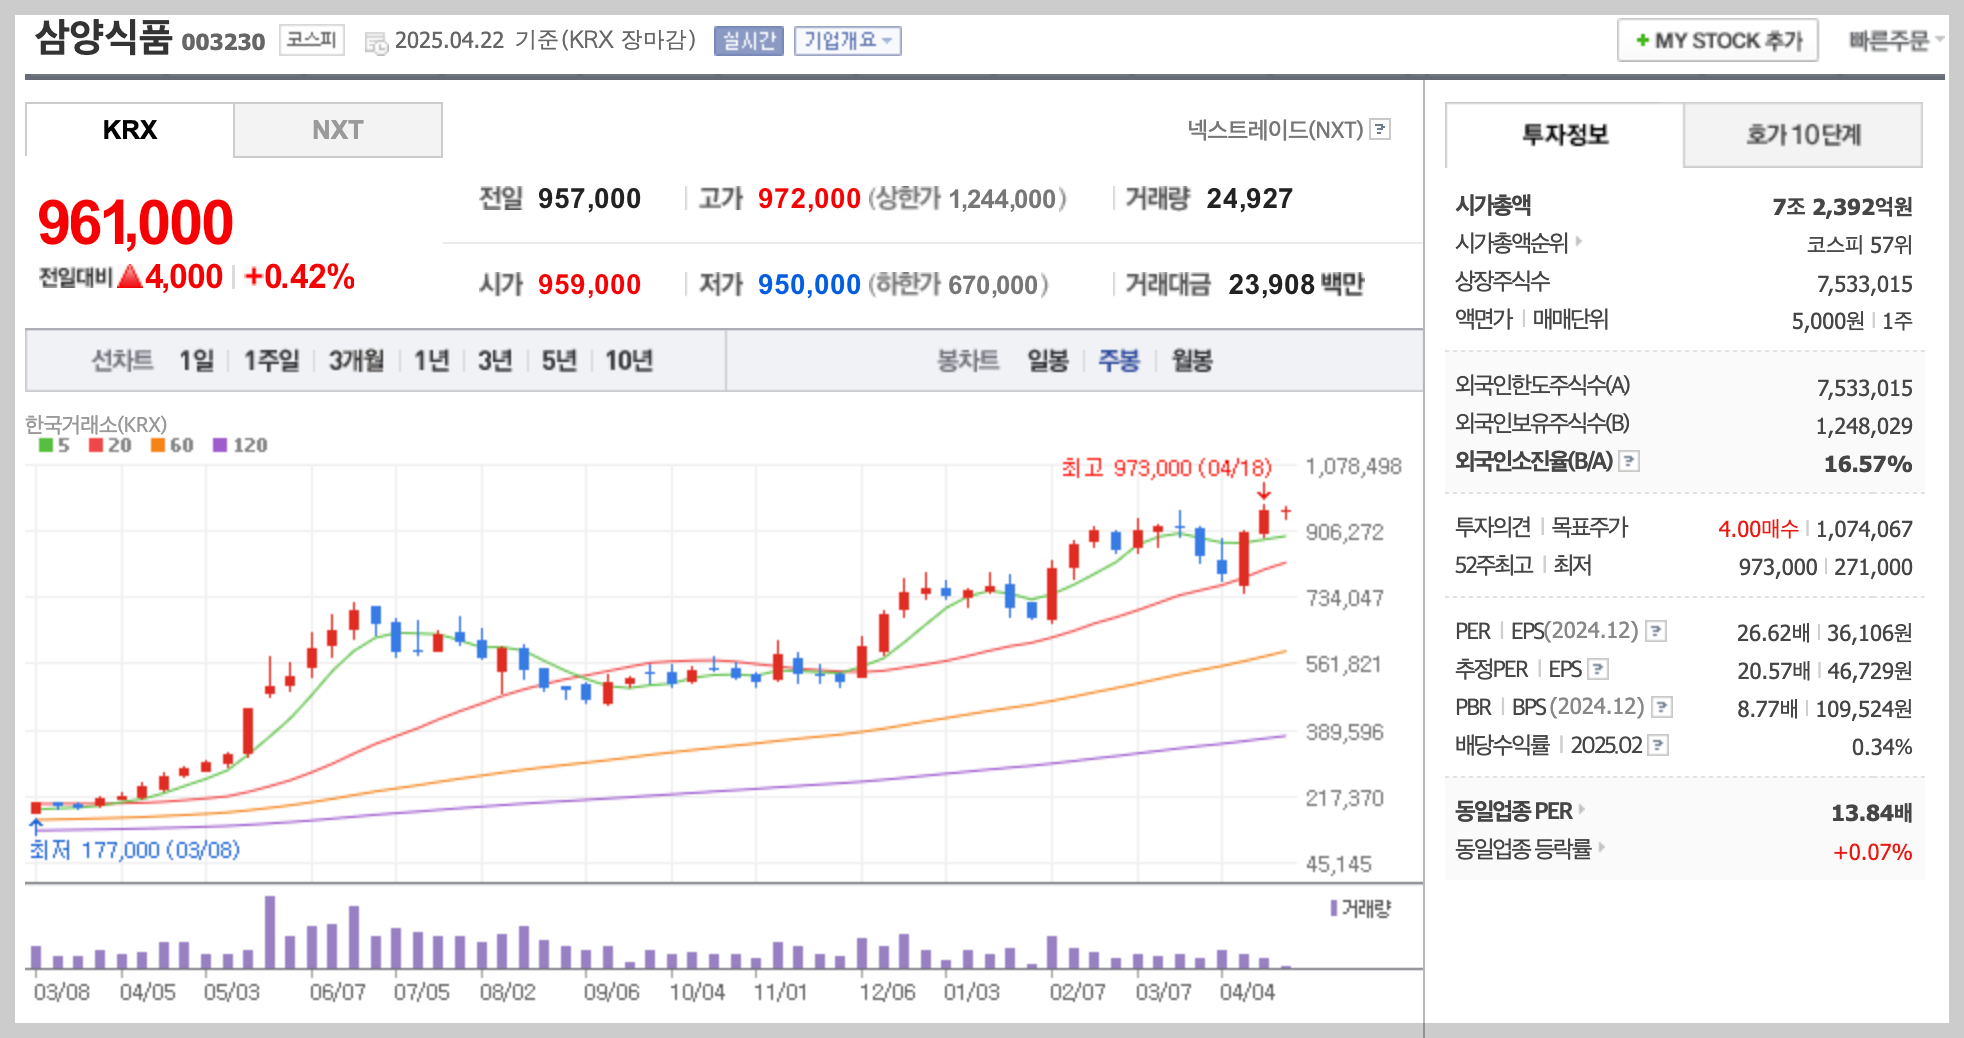Select the 10년 line chart period
Screen dimensions: 1964x1038
pyautogui.click(x=629, y=360)
